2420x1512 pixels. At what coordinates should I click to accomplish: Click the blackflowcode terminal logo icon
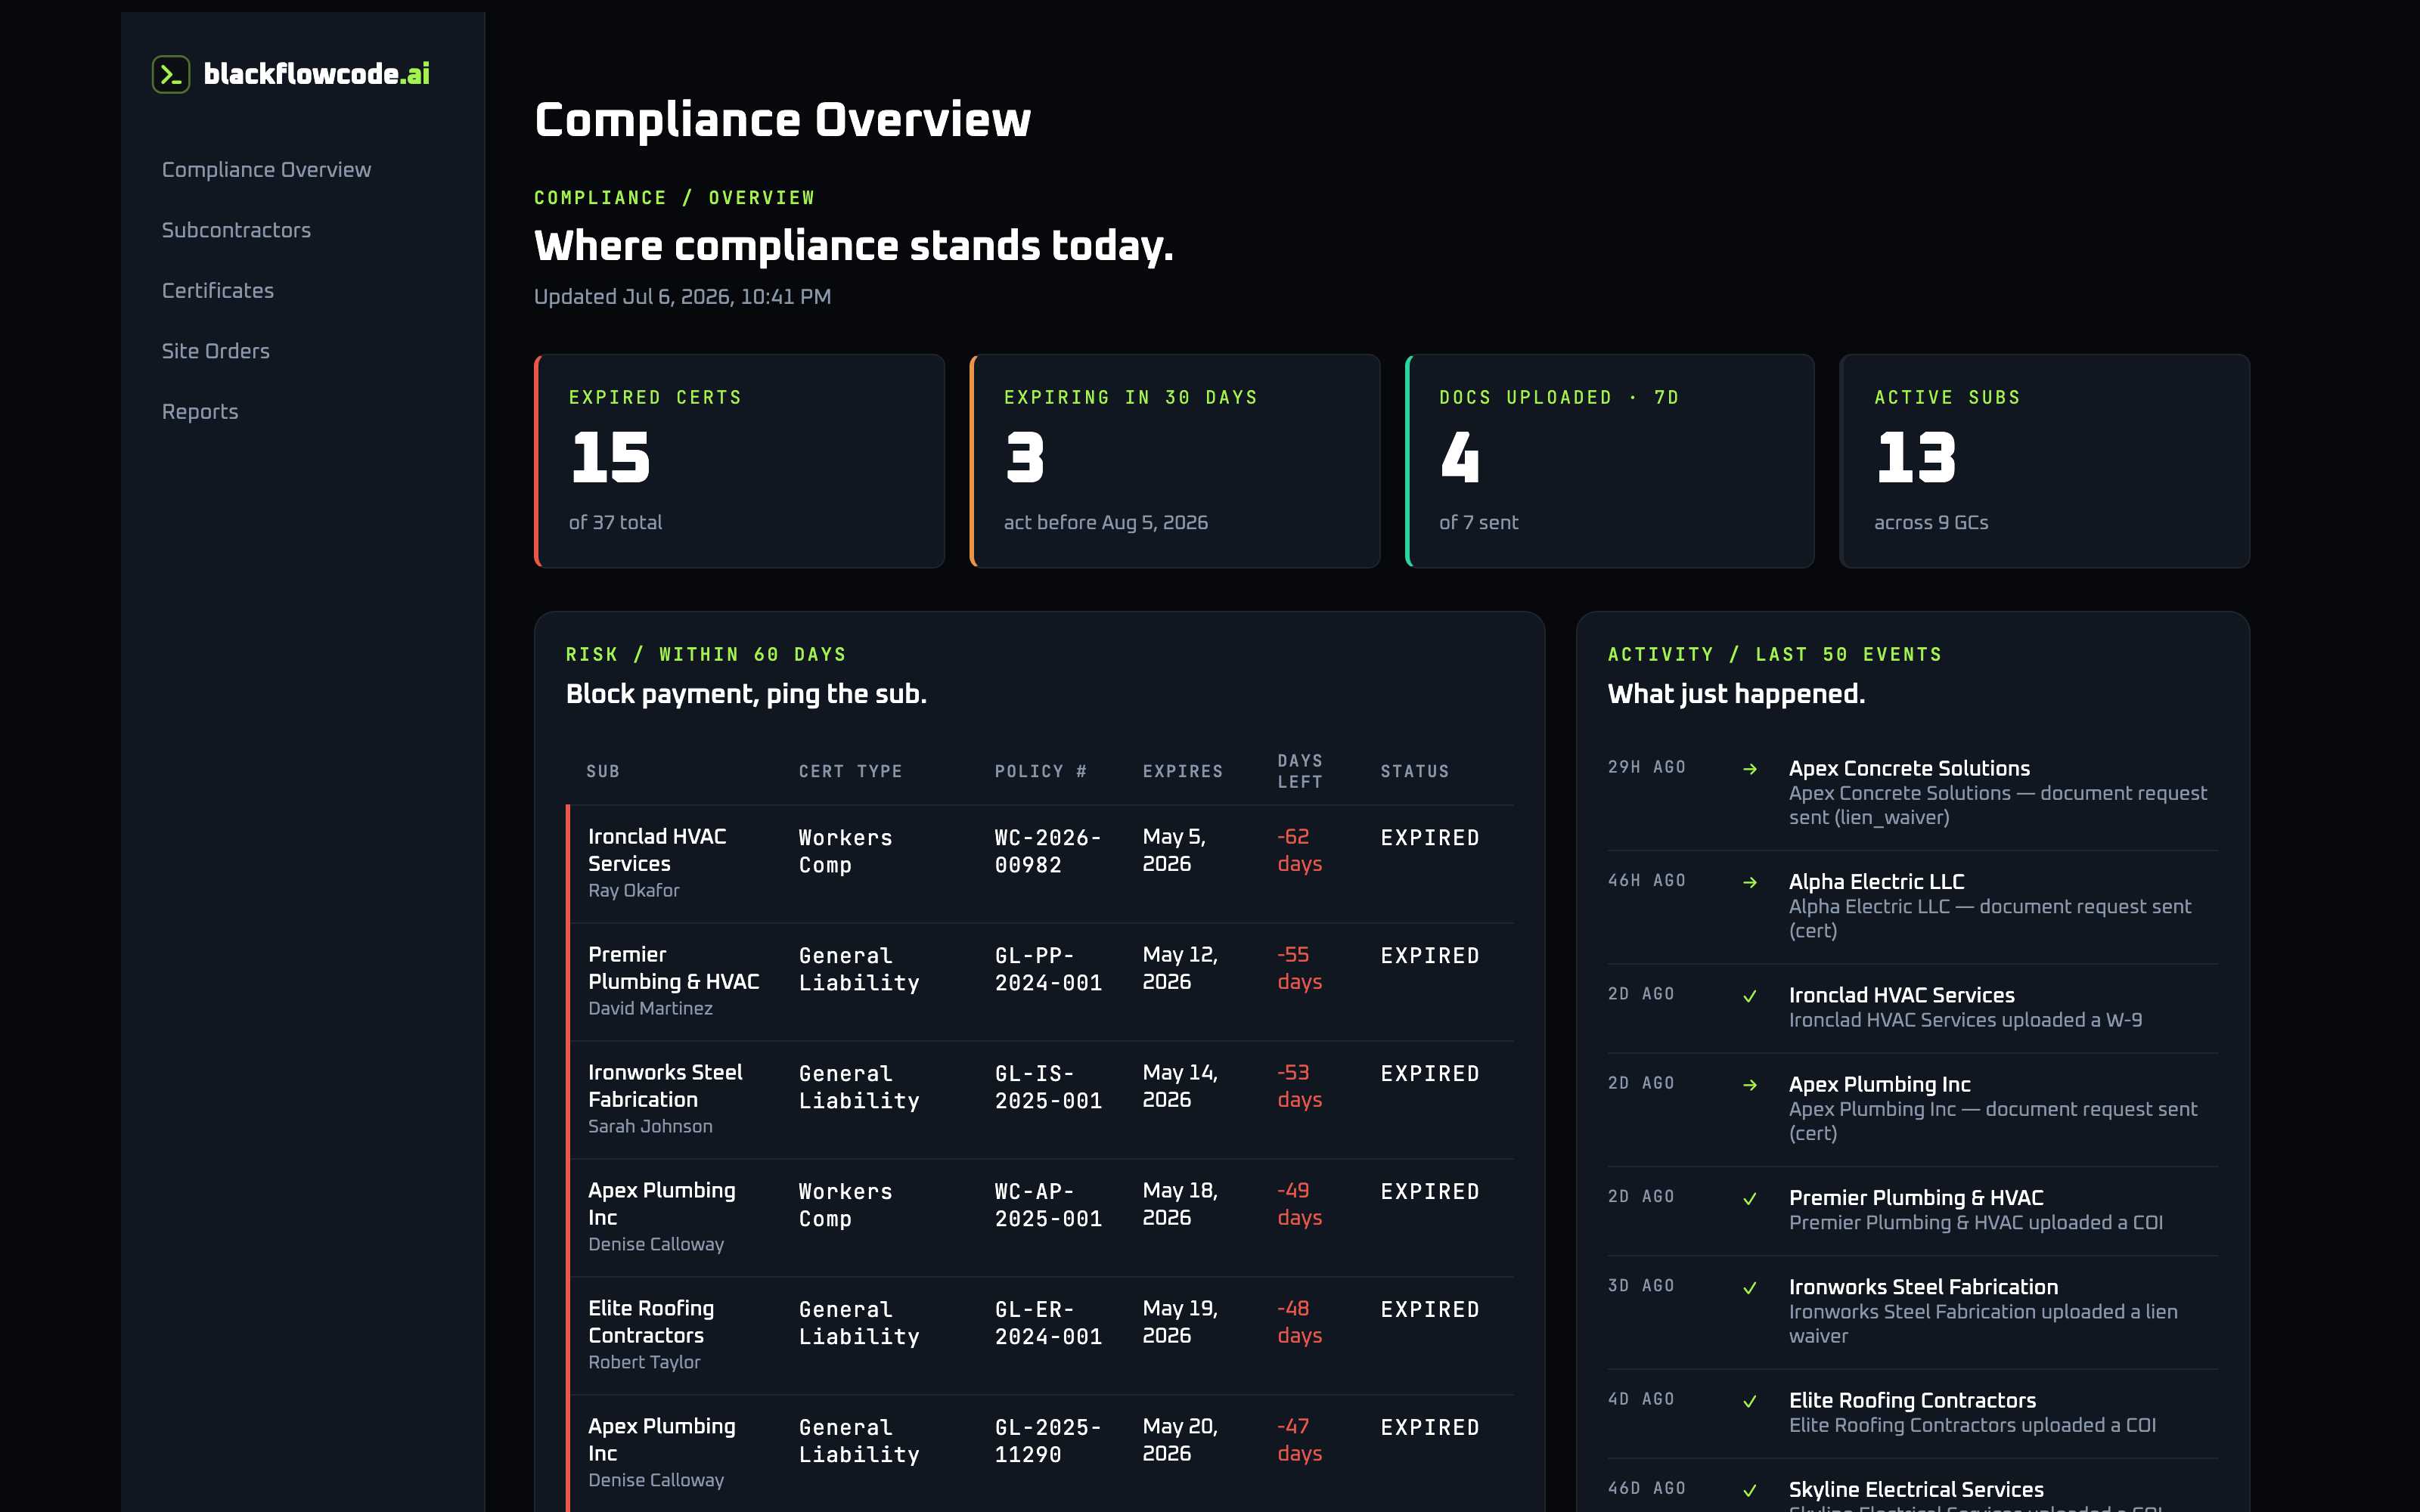(x=171, y=74)
